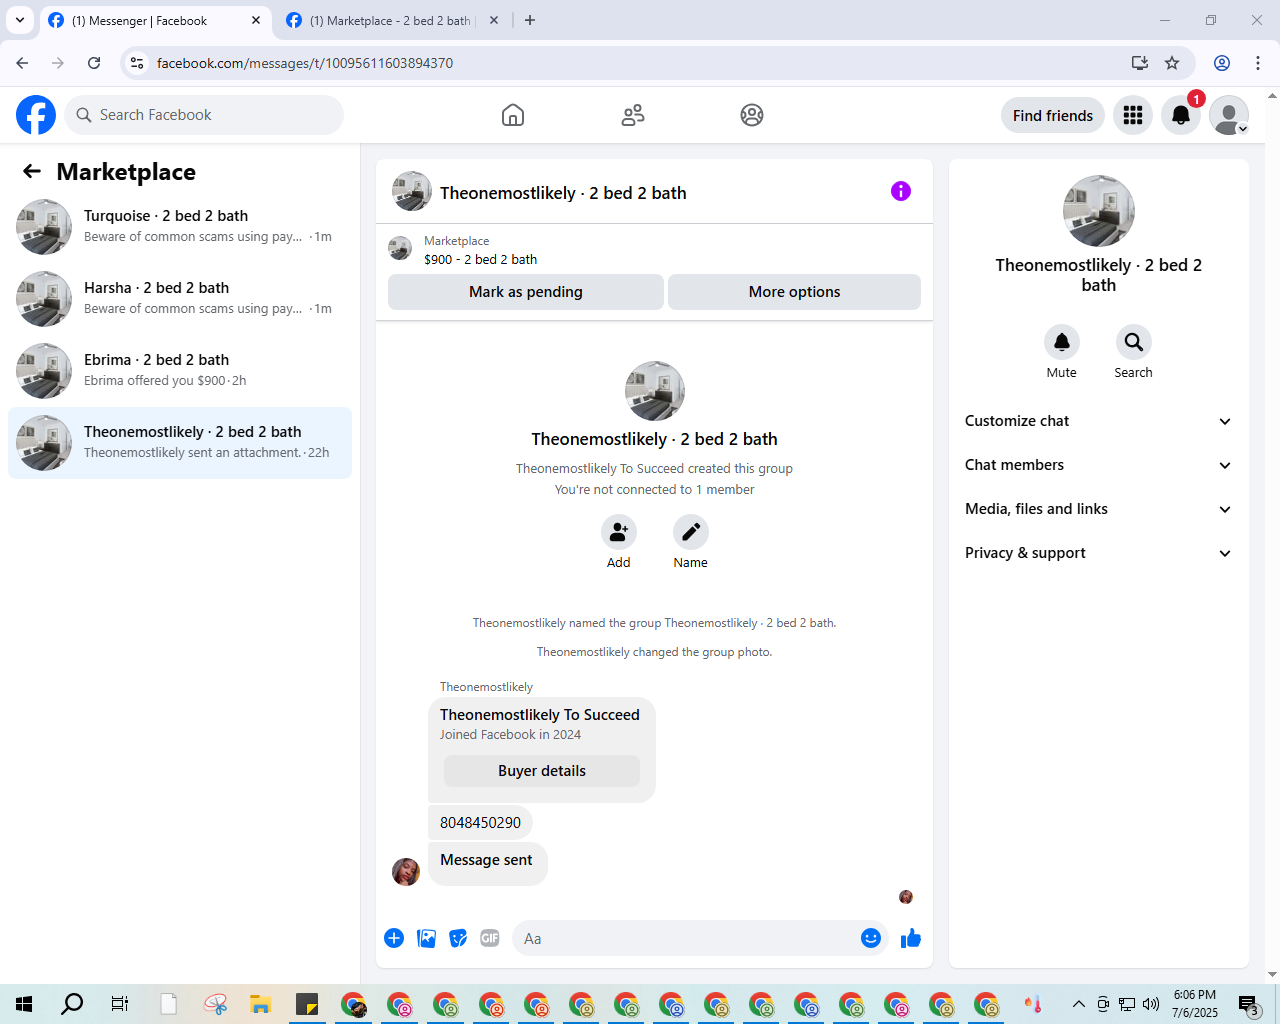Screen dimensions: 1280x1024
Task: Open the Windows Start menu
Action: pyautogui.click(x=24, y=1004)
